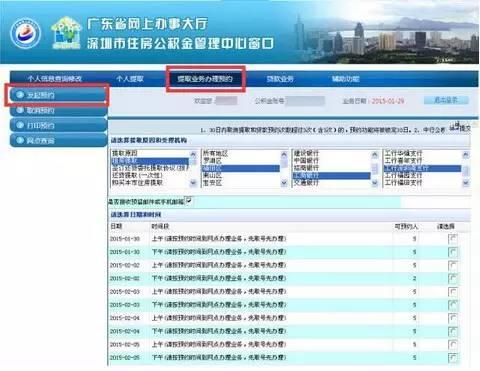Switch to the 贷款业务 tab
This screenshot has width=480, height=371.
(x=280, y=79)
